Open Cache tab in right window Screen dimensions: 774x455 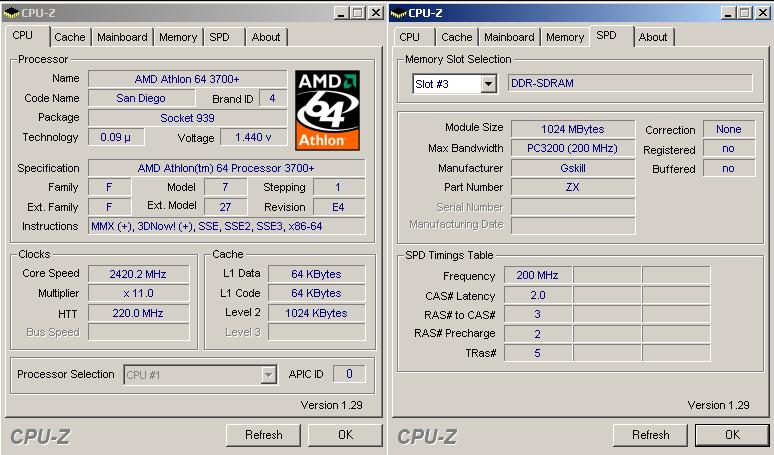pos(457,37)
